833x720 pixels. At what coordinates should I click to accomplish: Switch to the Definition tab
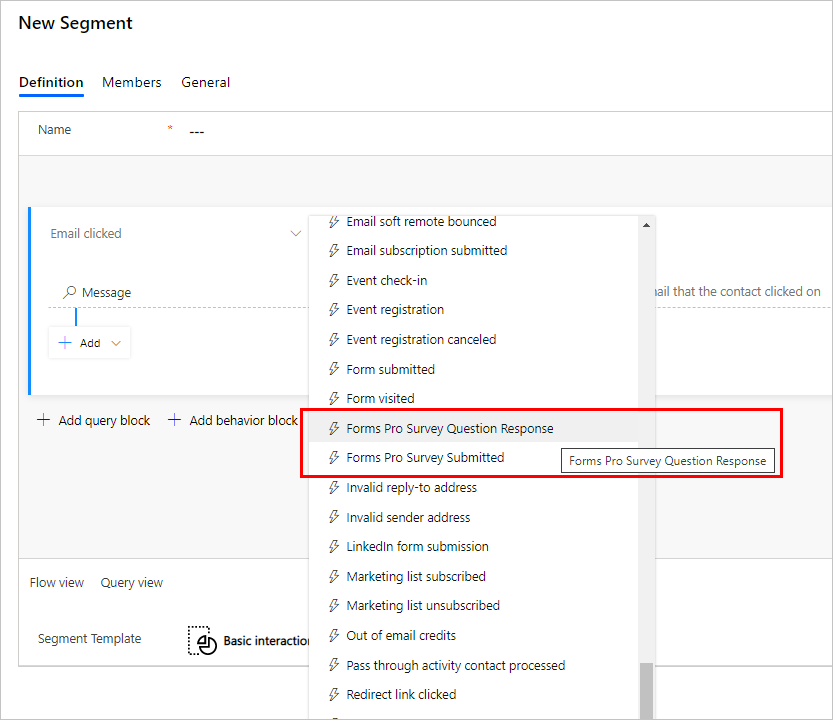(51, 82)
